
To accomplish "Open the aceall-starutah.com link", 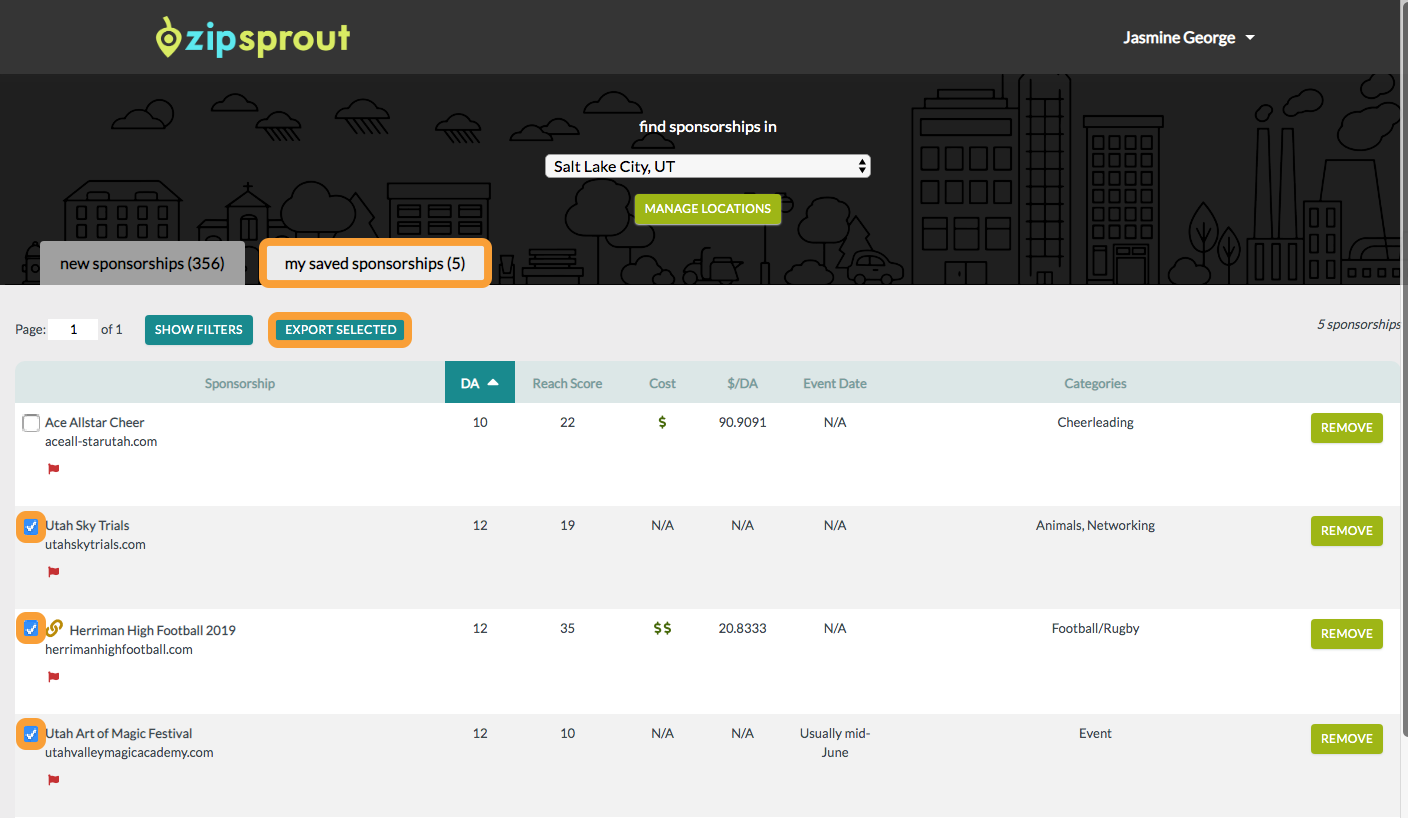I will 101,442.
